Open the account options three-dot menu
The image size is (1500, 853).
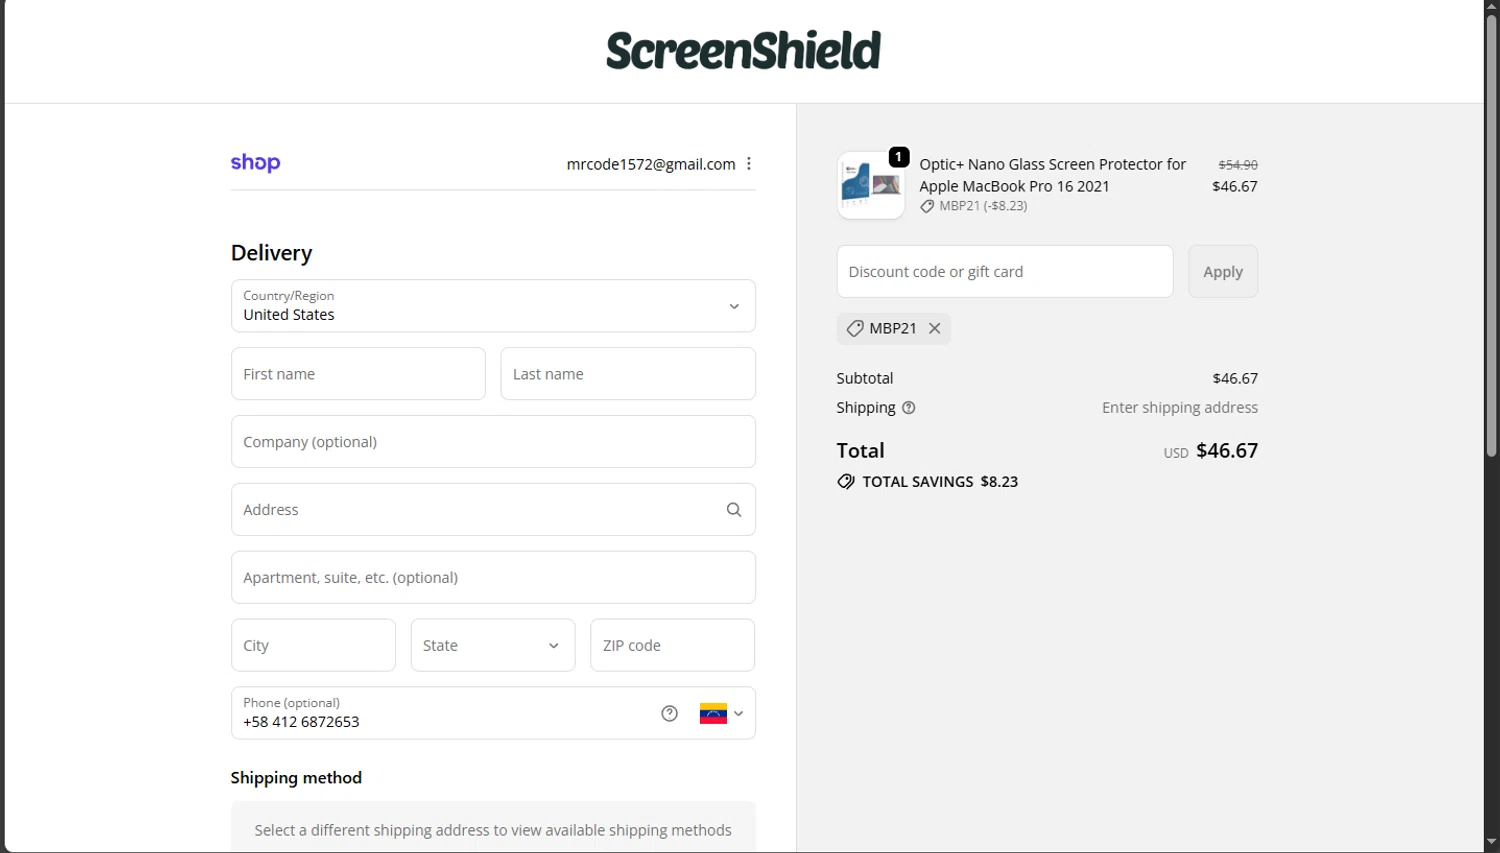click(749, 164)
